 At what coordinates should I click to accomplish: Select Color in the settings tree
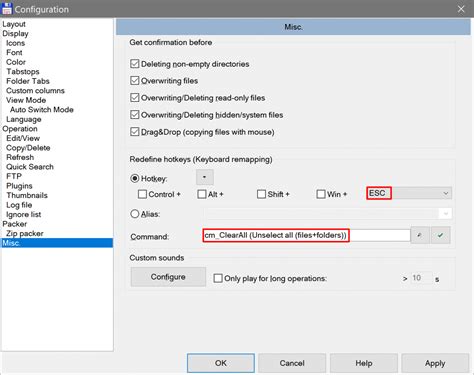click(16, 62)
